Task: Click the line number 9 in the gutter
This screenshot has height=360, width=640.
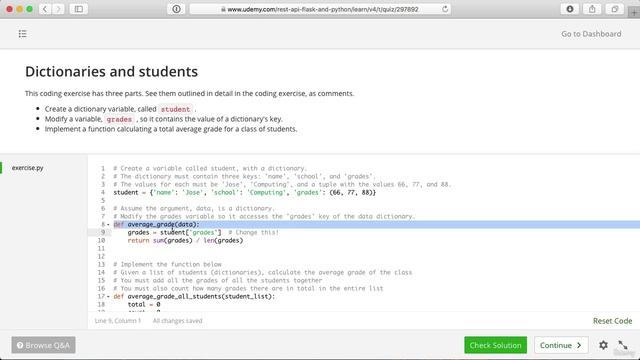Action: point(103,233)
